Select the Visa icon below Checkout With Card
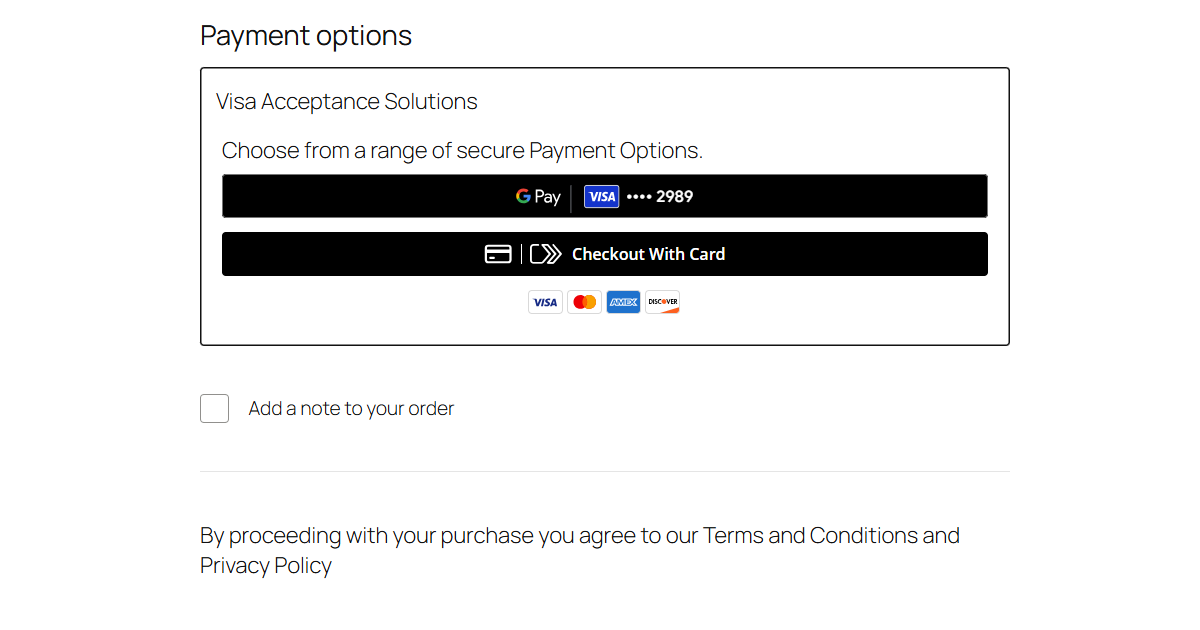Image resolution: width=1200 pixels, height=630 pixels. click(545, 301)
